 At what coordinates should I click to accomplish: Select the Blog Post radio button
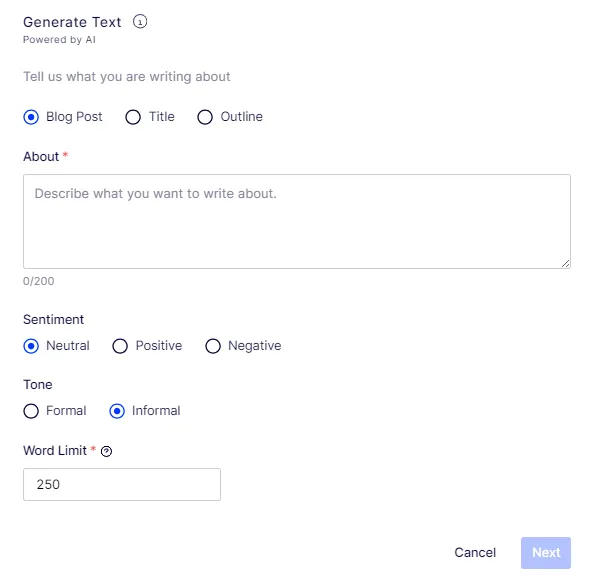click(31, 117)
